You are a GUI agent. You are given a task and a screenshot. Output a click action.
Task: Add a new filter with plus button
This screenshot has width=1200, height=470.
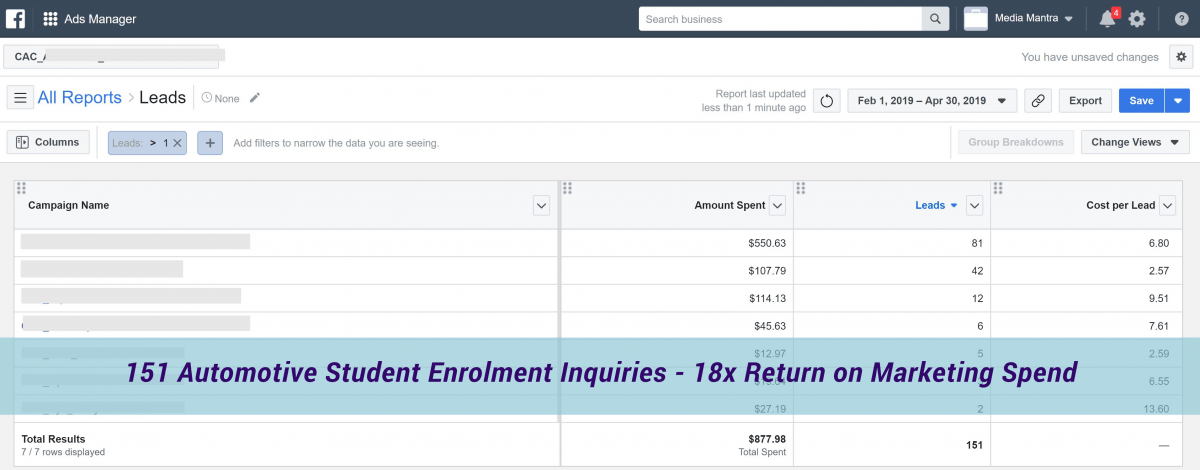coord(210,143)
